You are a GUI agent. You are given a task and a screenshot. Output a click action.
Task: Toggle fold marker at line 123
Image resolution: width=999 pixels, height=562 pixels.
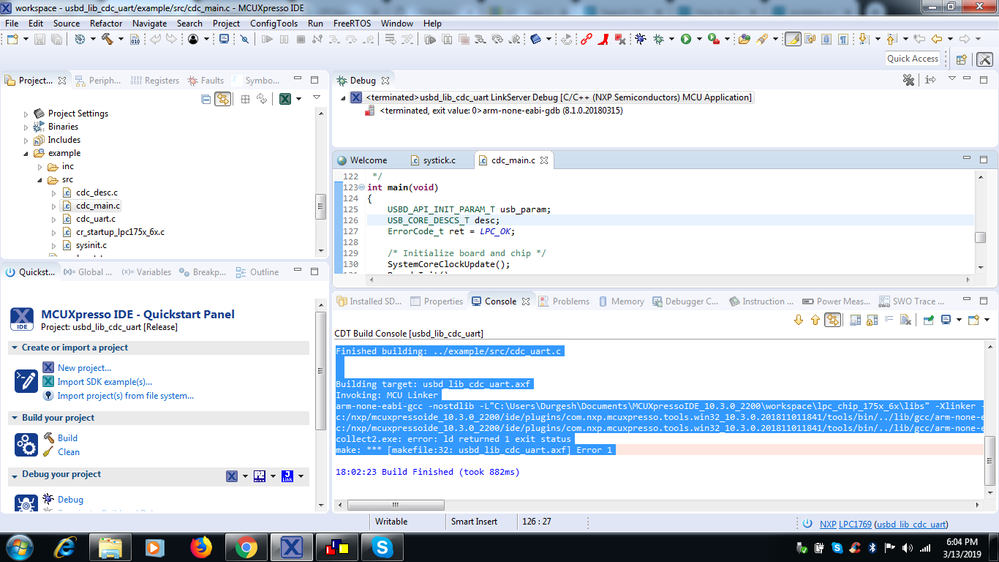[362, 187]
